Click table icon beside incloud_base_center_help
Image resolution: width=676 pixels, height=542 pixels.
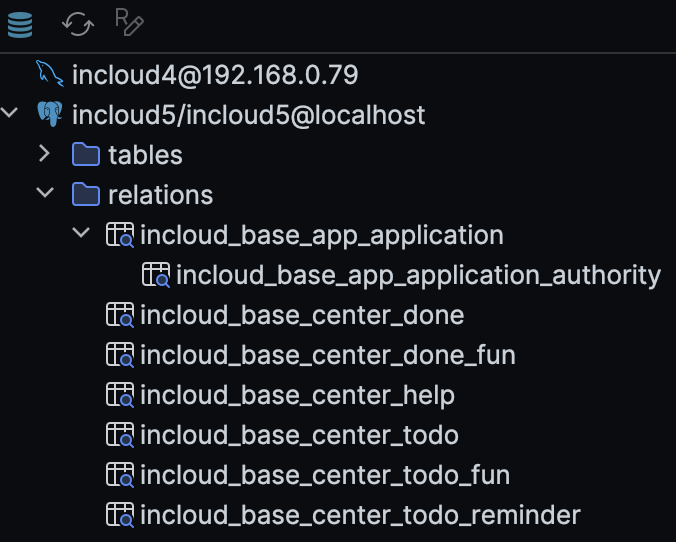(x=120, y=396)
